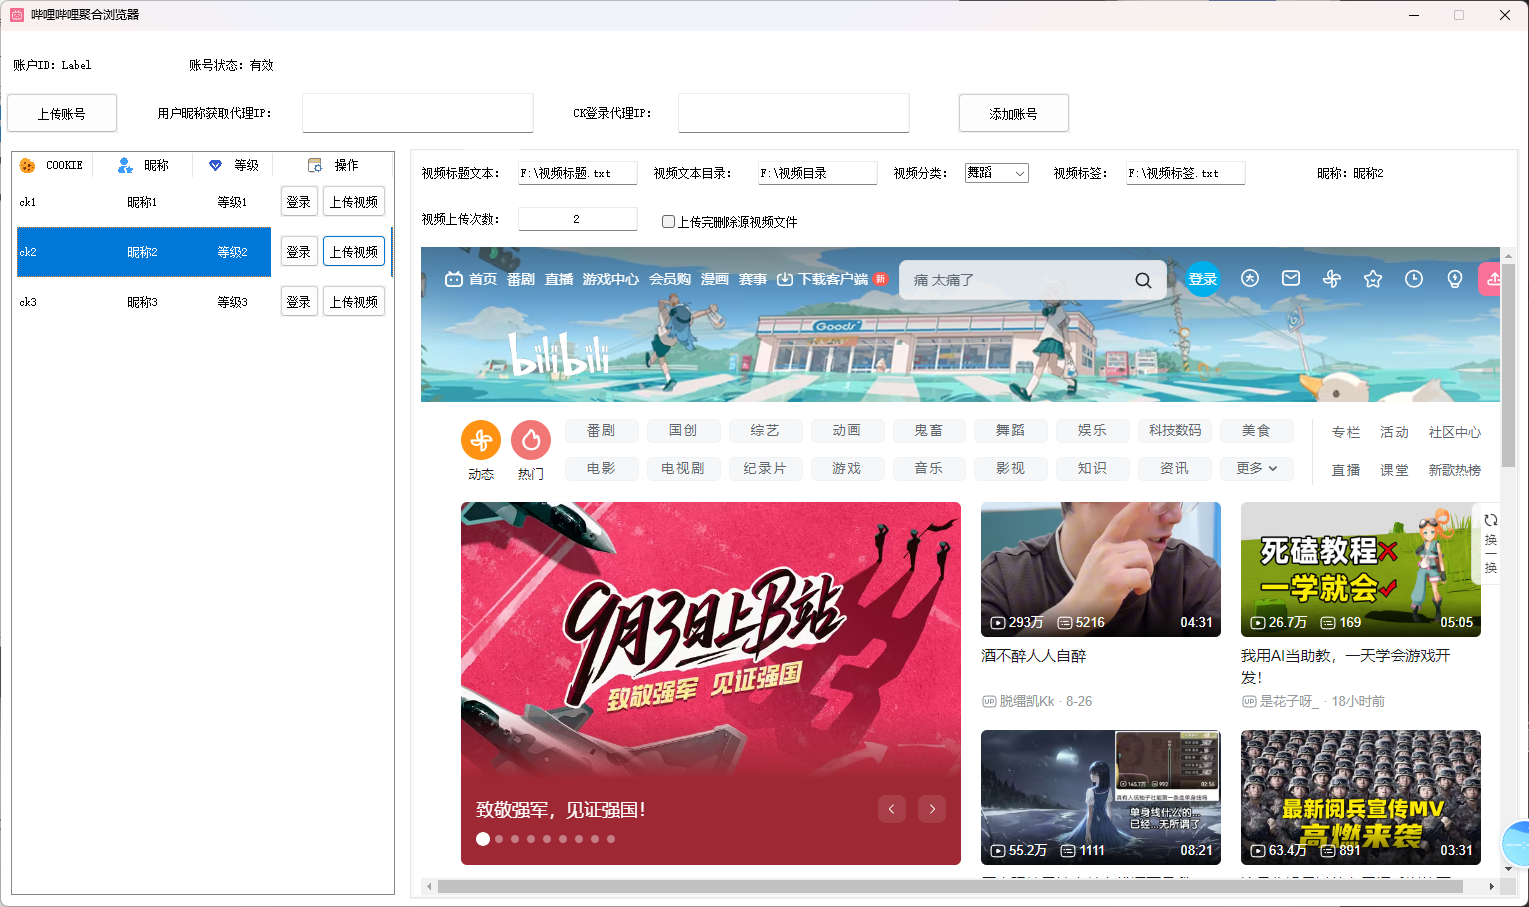Open the favorites star icon
Image resolution: width=1529 pixels, height=907 pixels.
1373,279
